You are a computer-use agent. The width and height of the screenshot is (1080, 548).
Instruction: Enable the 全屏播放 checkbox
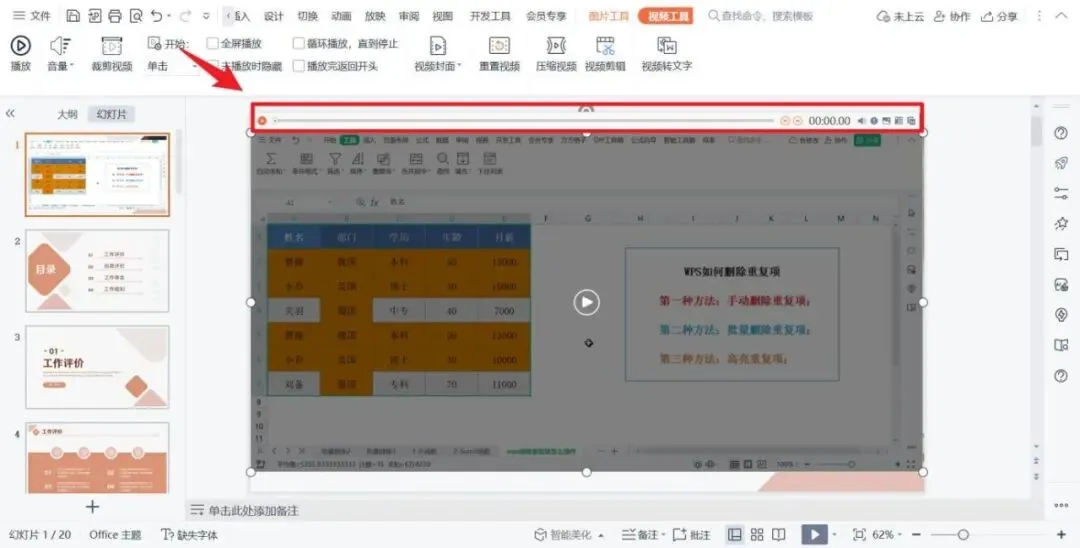213,43
